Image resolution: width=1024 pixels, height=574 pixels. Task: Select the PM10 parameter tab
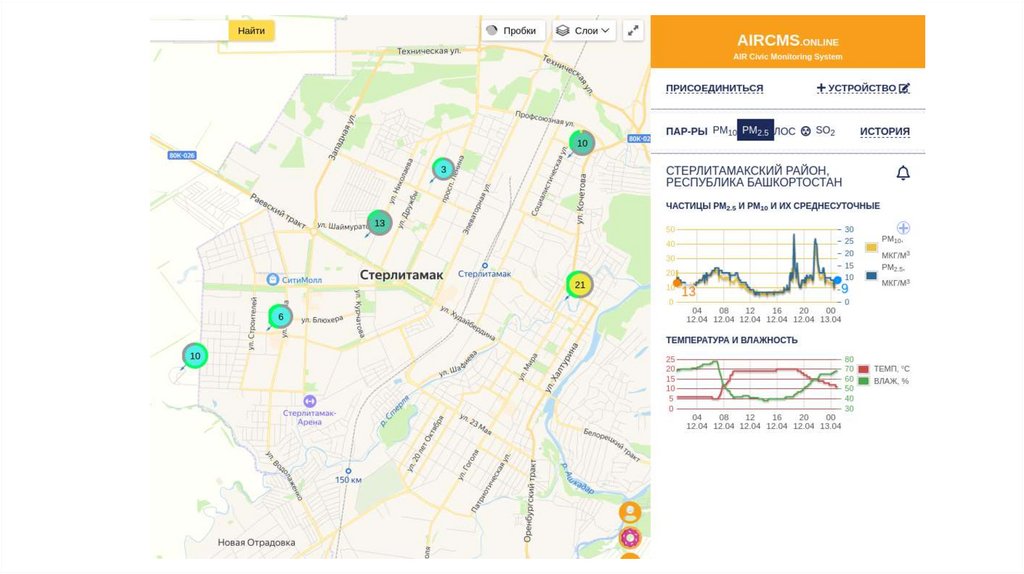[724, 131]
